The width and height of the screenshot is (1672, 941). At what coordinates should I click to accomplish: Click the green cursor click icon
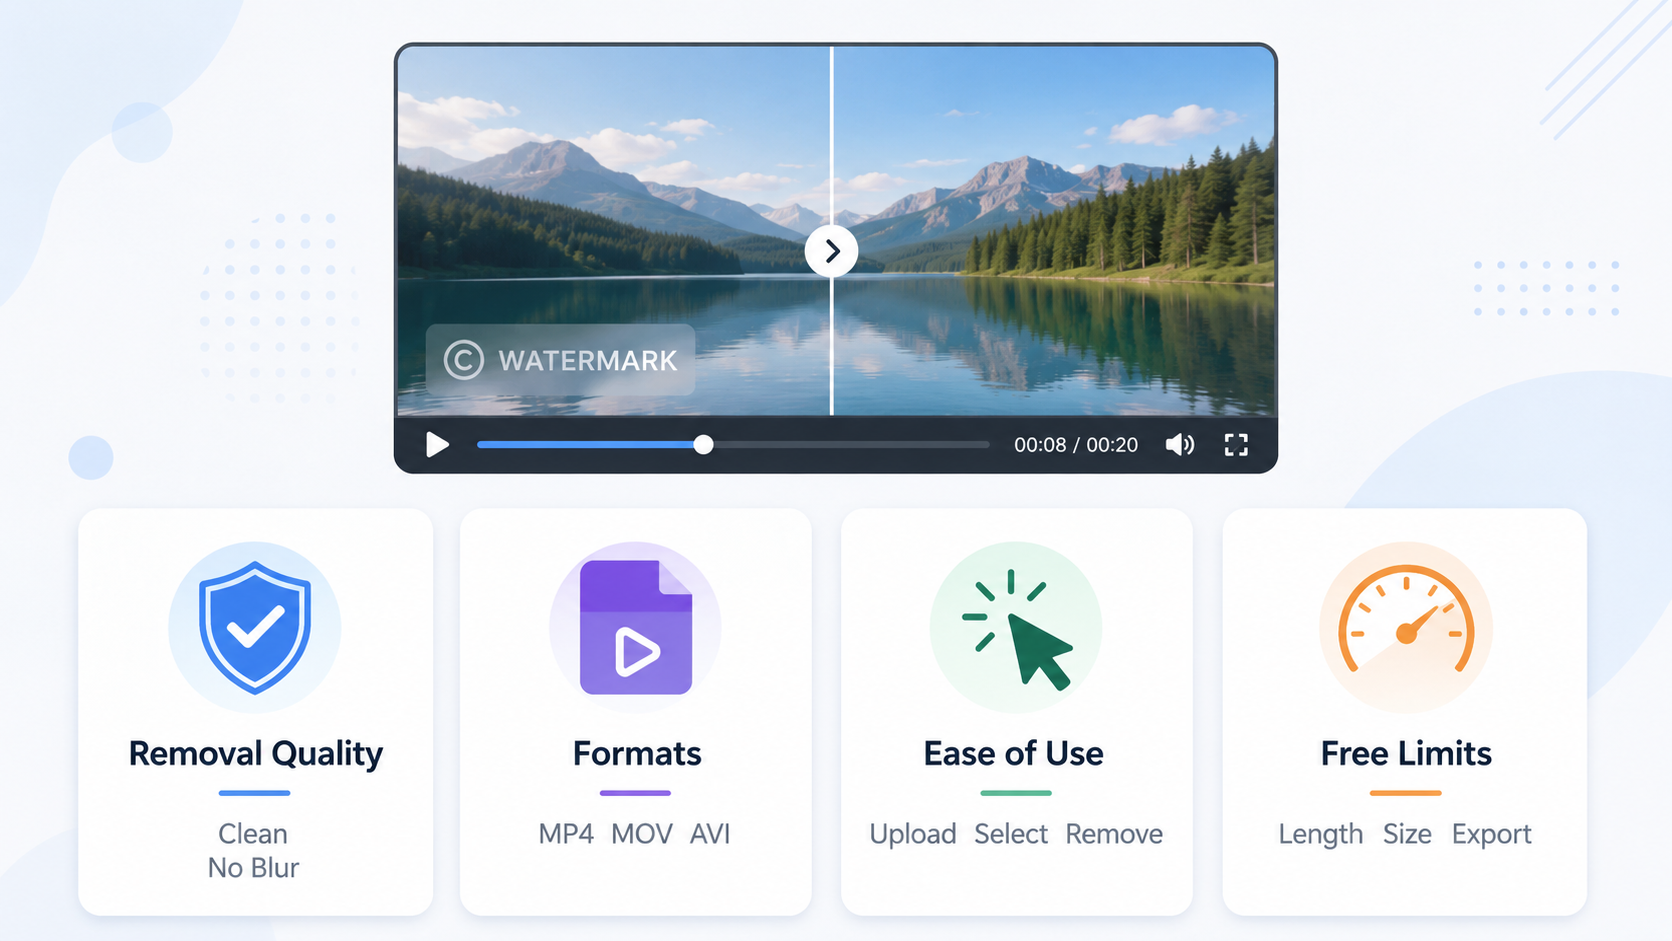click(1017, 630)
